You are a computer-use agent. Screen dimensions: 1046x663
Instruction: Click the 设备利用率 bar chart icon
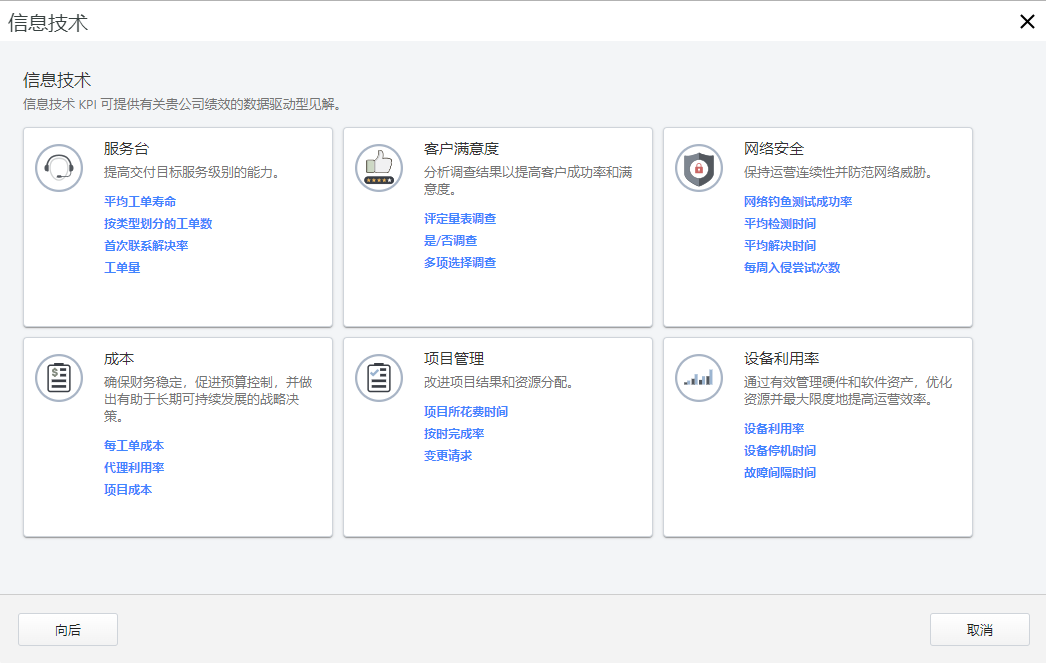pyautogui.click(x=698, y=378)
